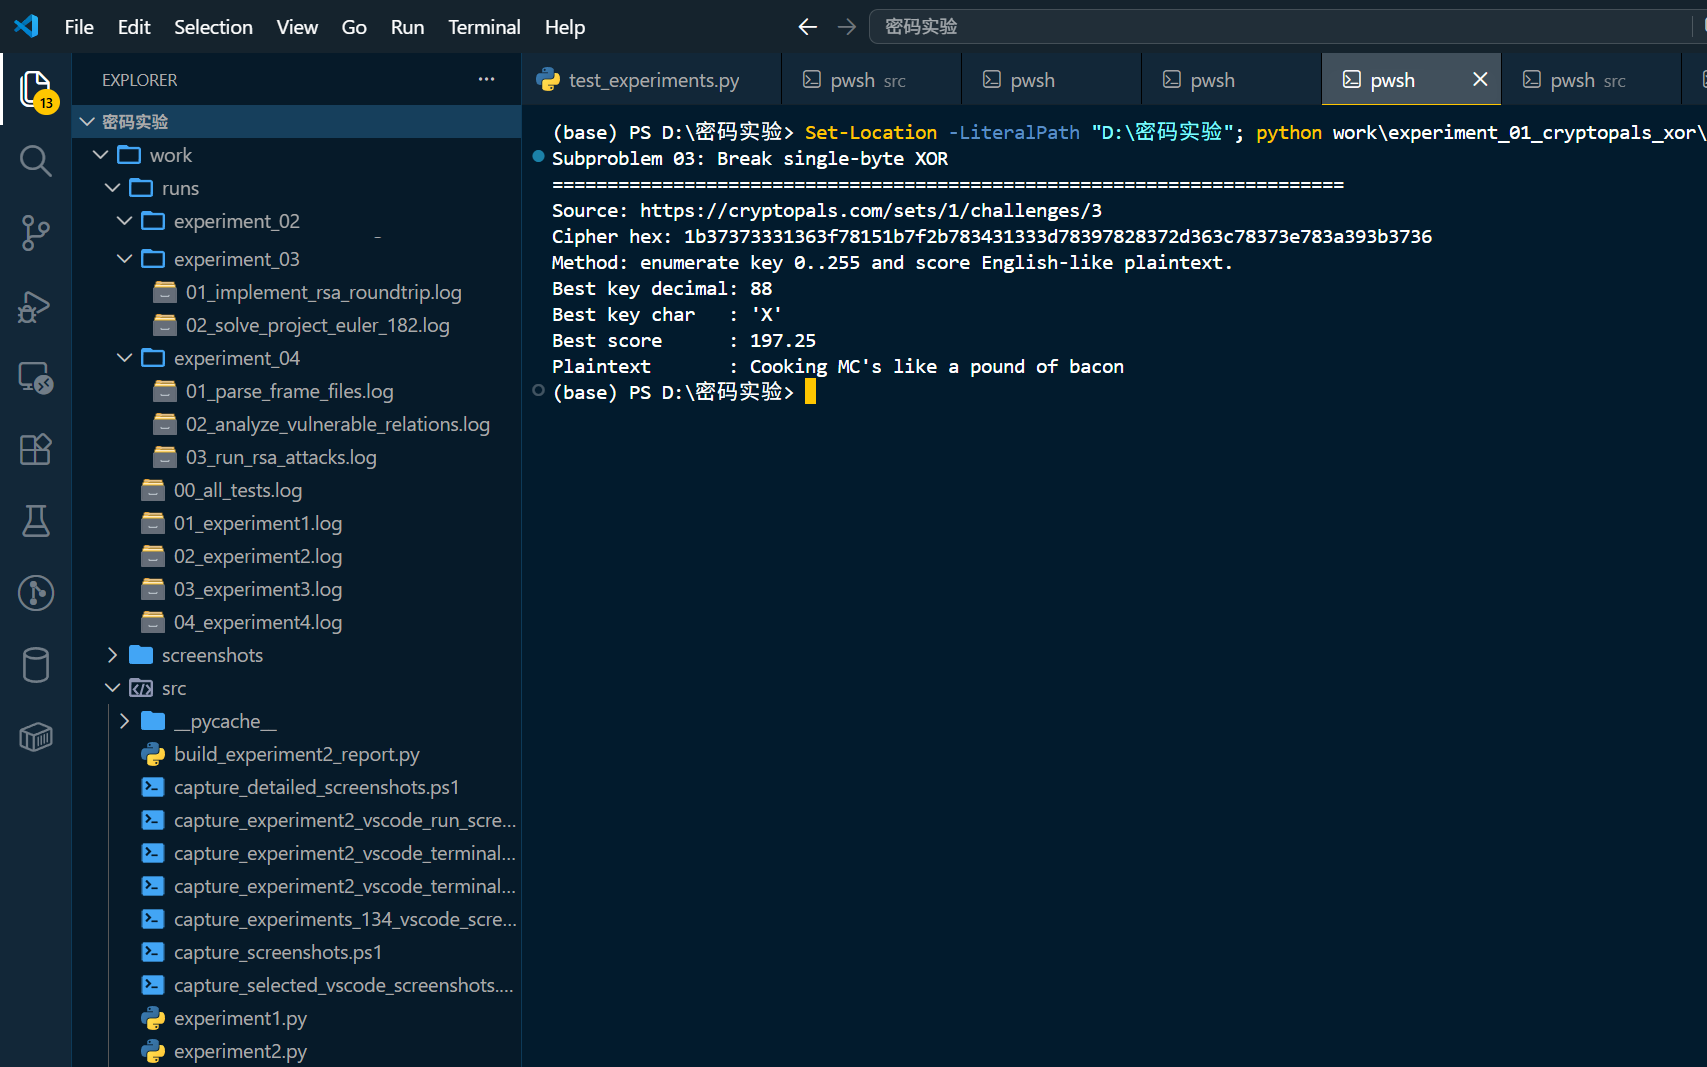1707x1067 pixels.
Task: Collapse the src folder chevron
Action: coord(112,688)
